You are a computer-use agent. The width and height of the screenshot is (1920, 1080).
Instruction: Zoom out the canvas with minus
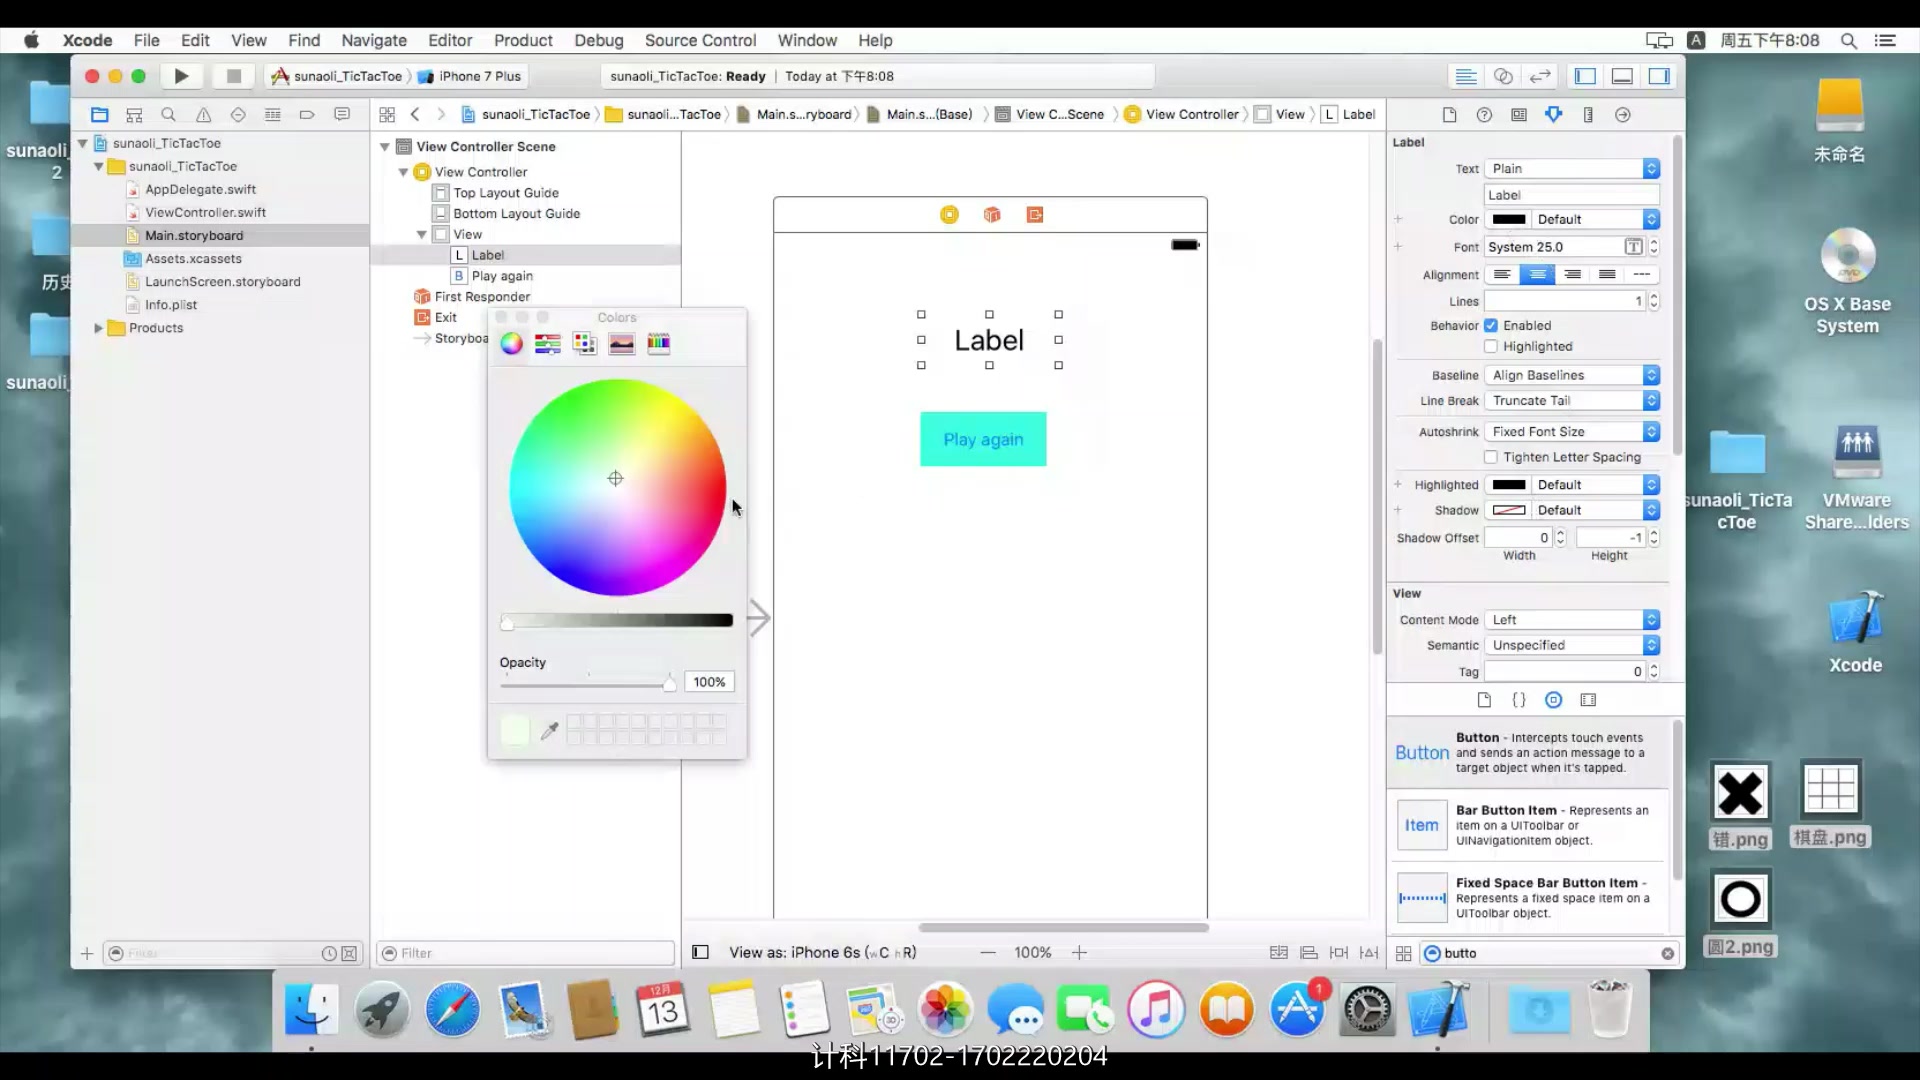988,953
